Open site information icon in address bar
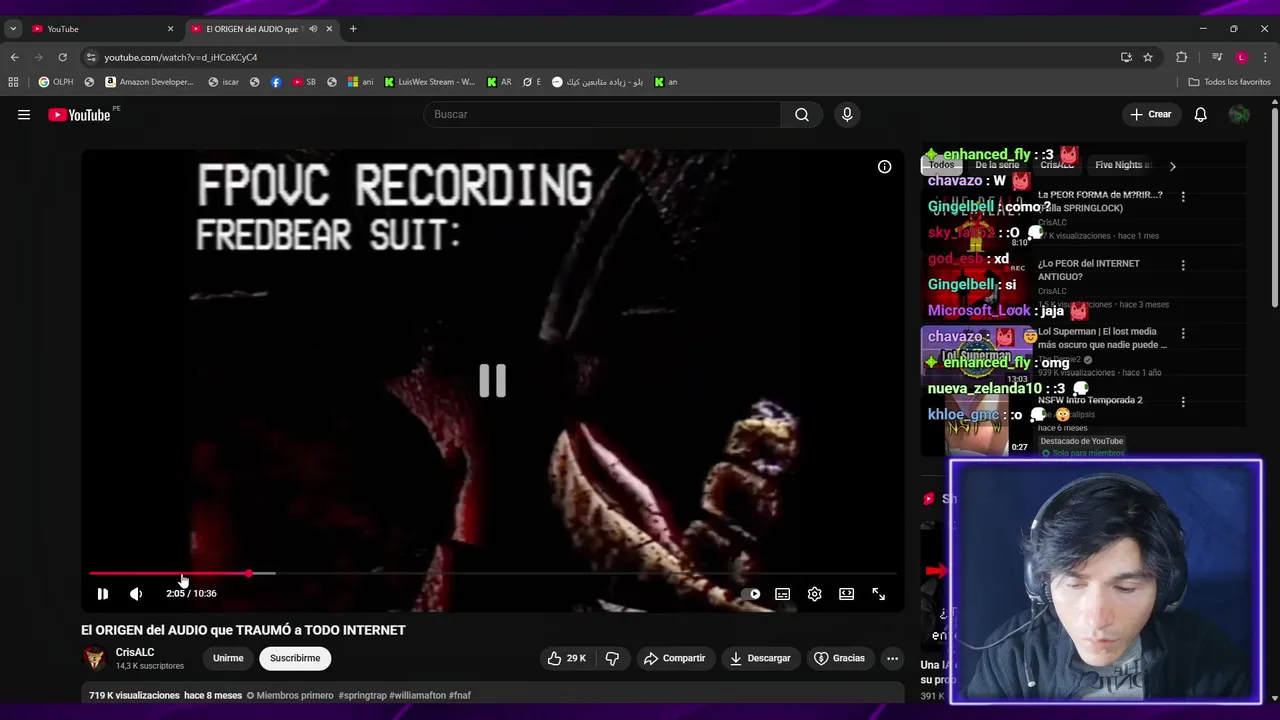The width and height of the screenshot is (1280, 720). [x=91, y=57]
